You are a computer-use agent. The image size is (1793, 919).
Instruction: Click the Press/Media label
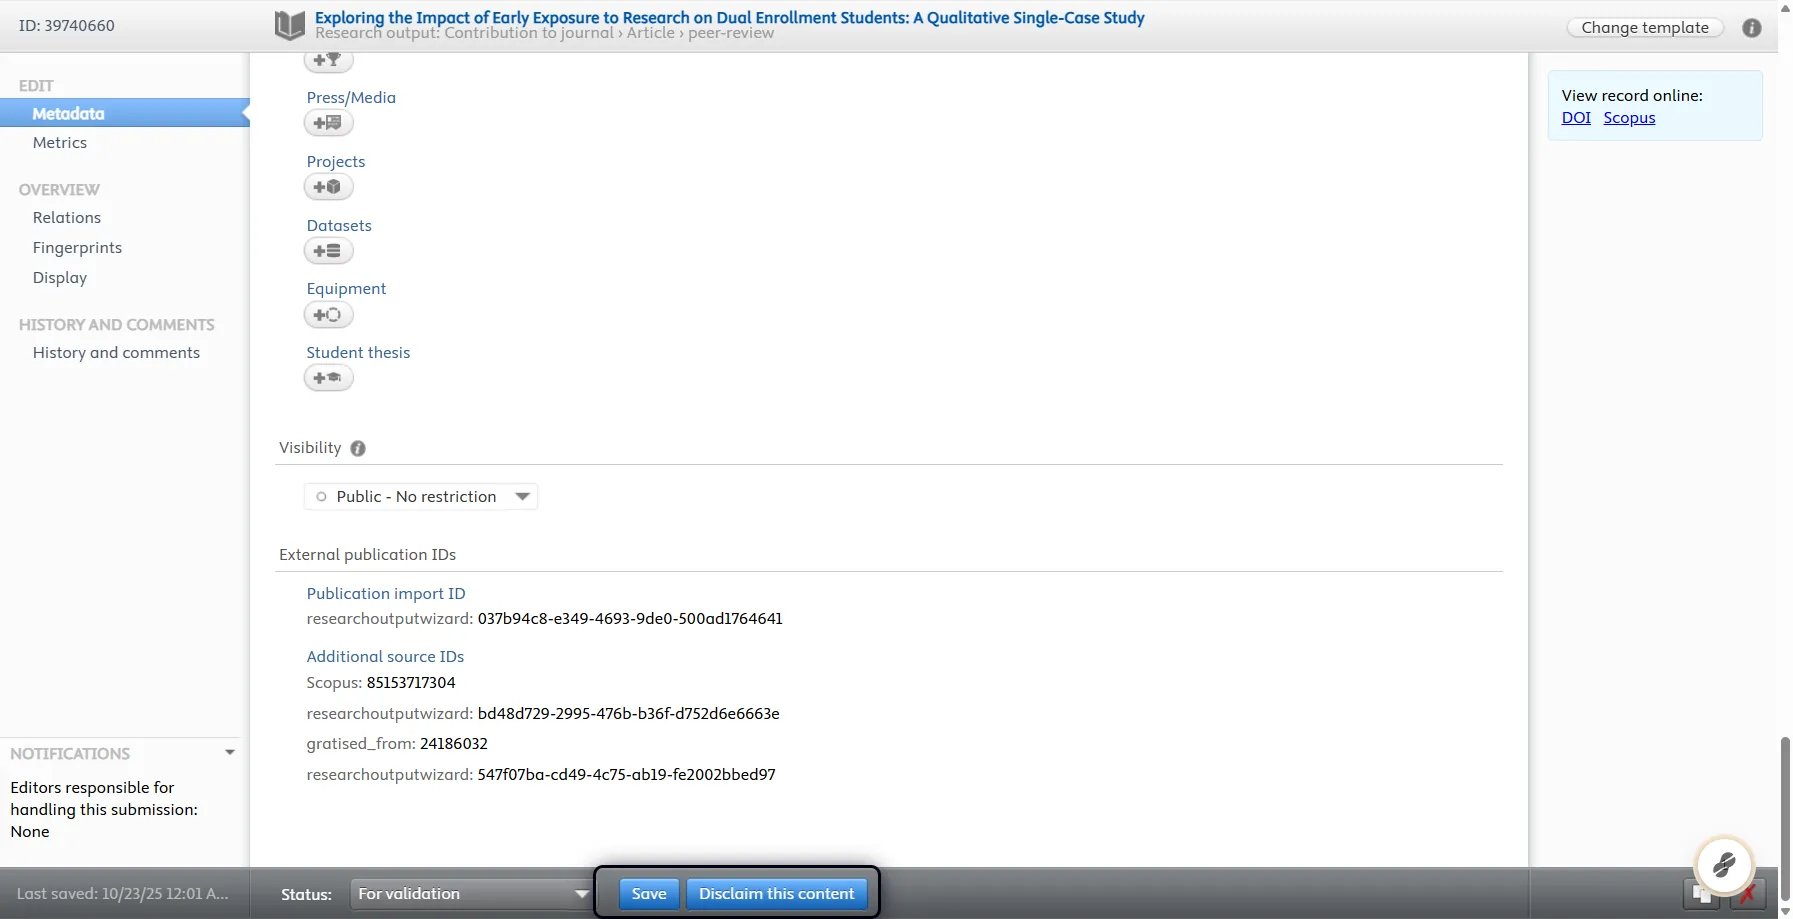pos(351,98)
